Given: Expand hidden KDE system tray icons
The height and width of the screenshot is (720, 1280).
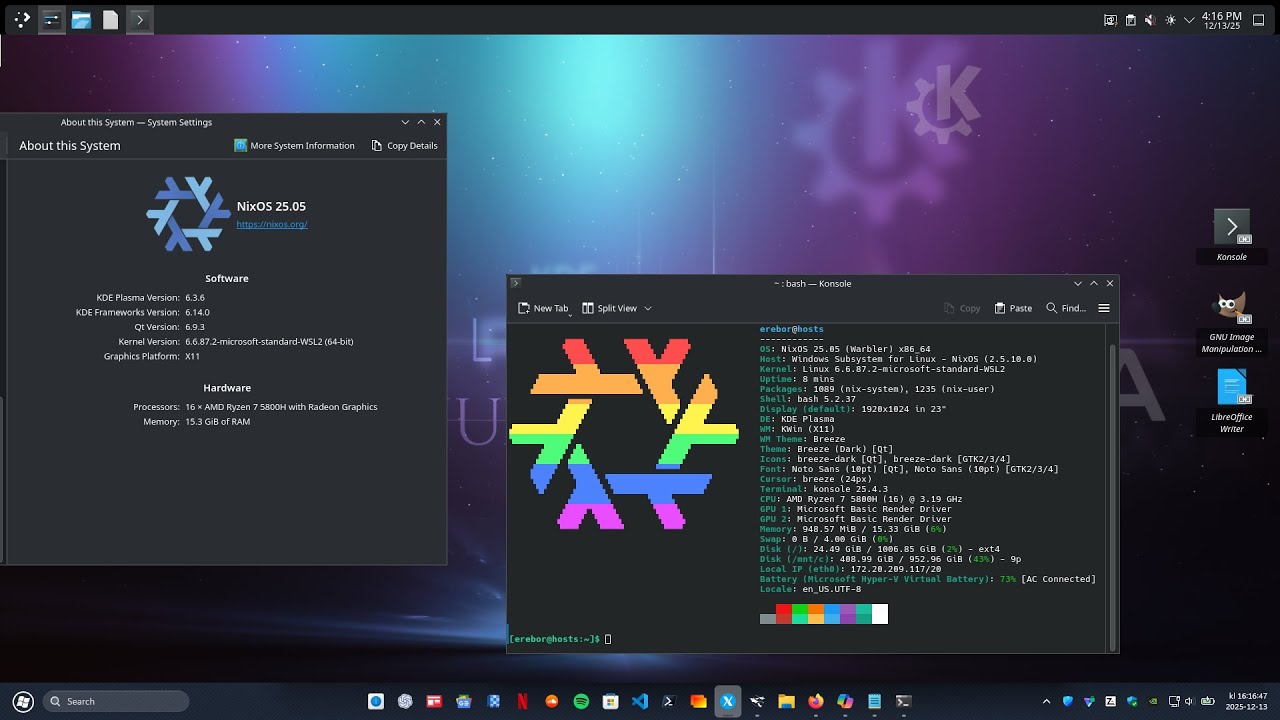Looking at the screenshot, I should pyautogui.click(x=1189, y=20).
